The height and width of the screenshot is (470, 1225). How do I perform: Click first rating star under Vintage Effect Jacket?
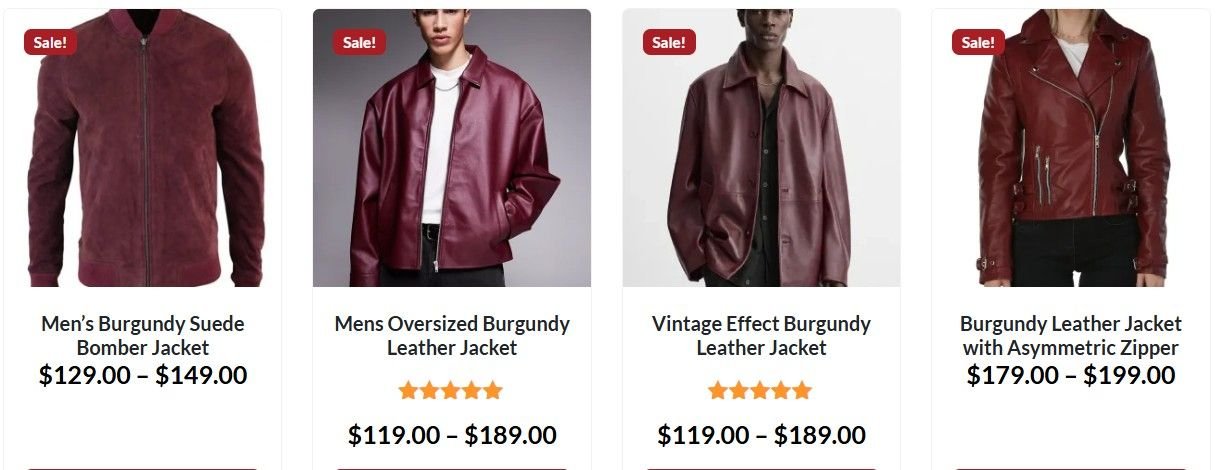point(719,391)
